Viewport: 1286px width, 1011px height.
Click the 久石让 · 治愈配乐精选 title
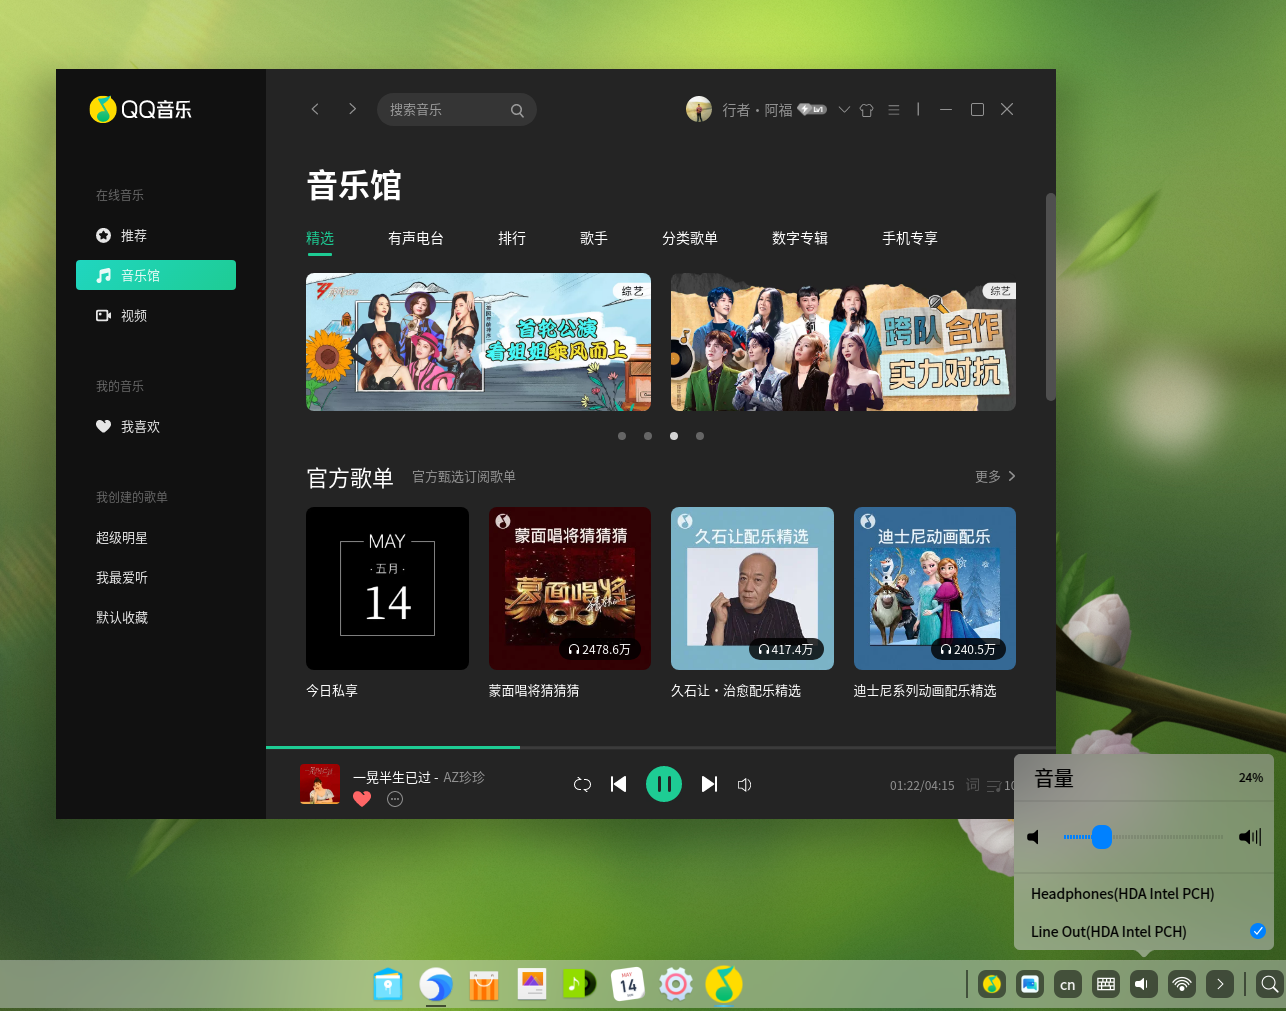click(x=736, y=691)
